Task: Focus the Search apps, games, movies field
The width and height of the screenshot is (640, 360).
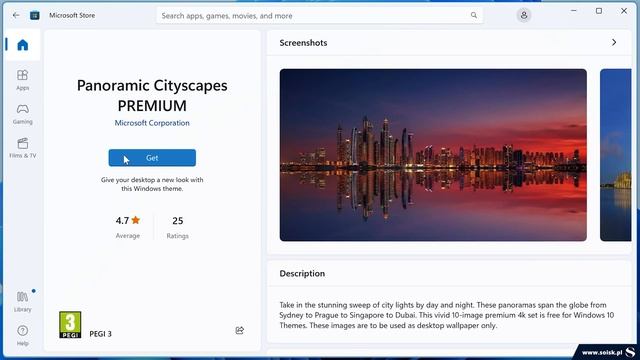Action: click(x=320, y=16)
